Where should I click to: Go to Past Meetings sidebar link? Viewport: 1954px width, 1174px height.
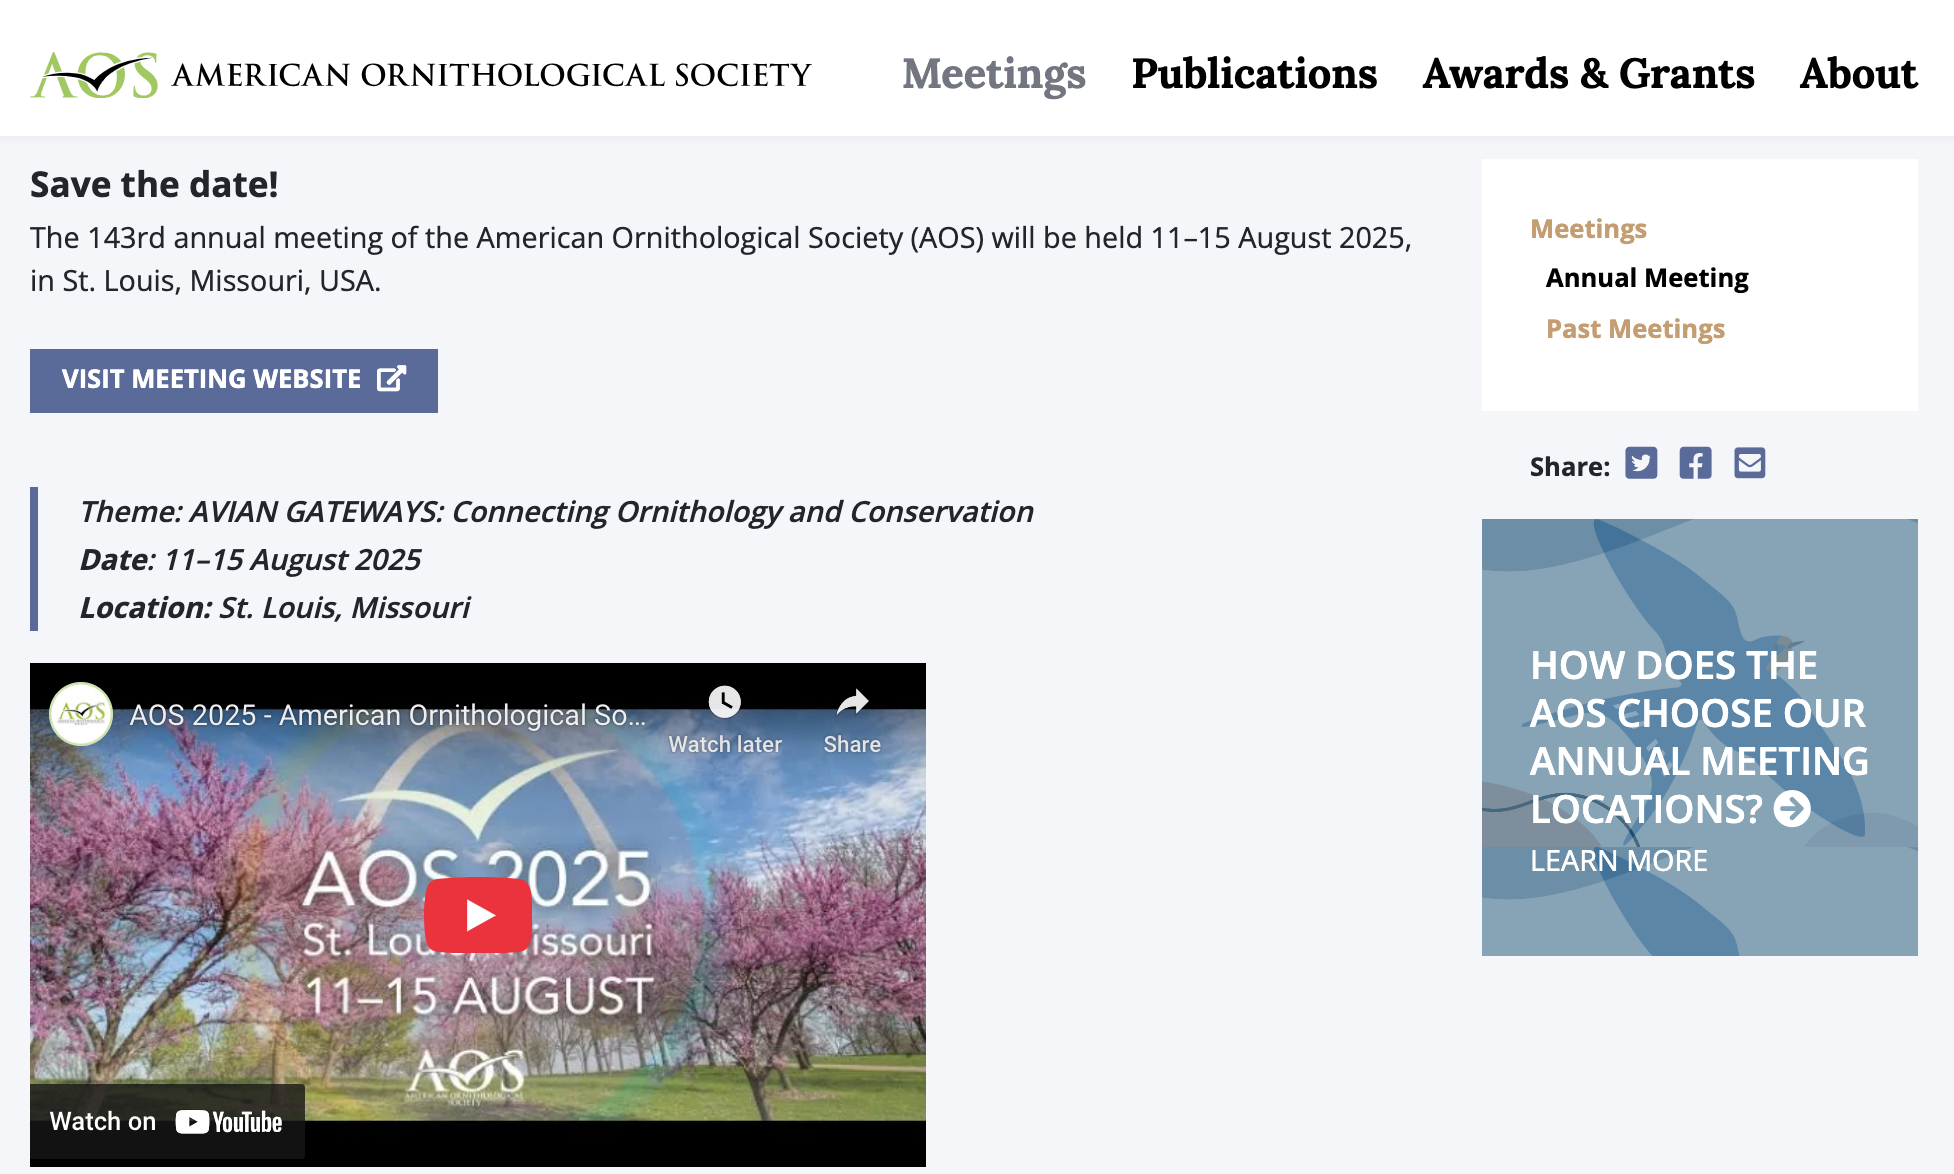1635,329
